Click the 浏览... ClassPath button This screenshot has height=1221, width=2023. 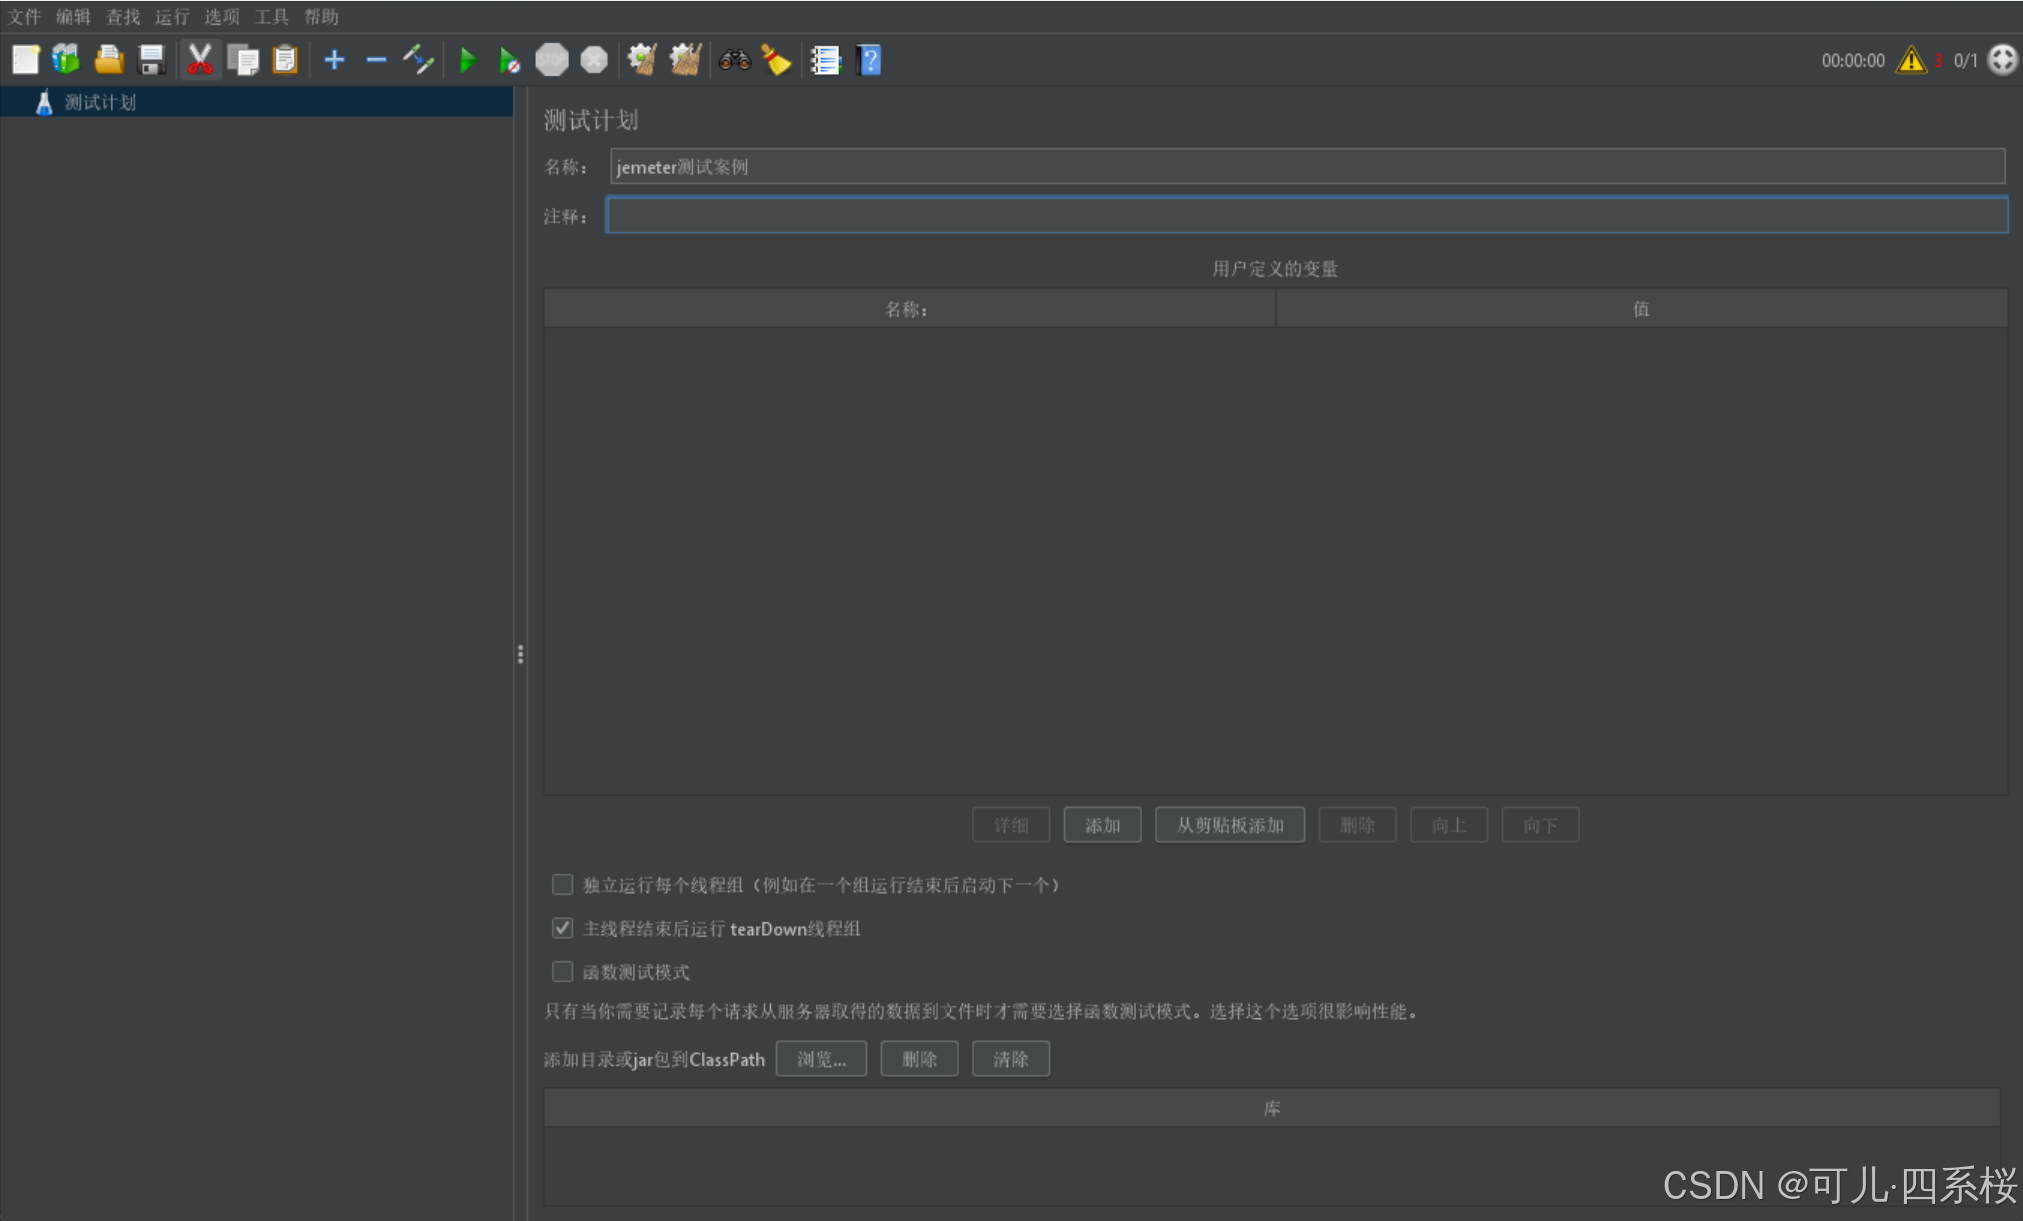(x=821, y=1059)
